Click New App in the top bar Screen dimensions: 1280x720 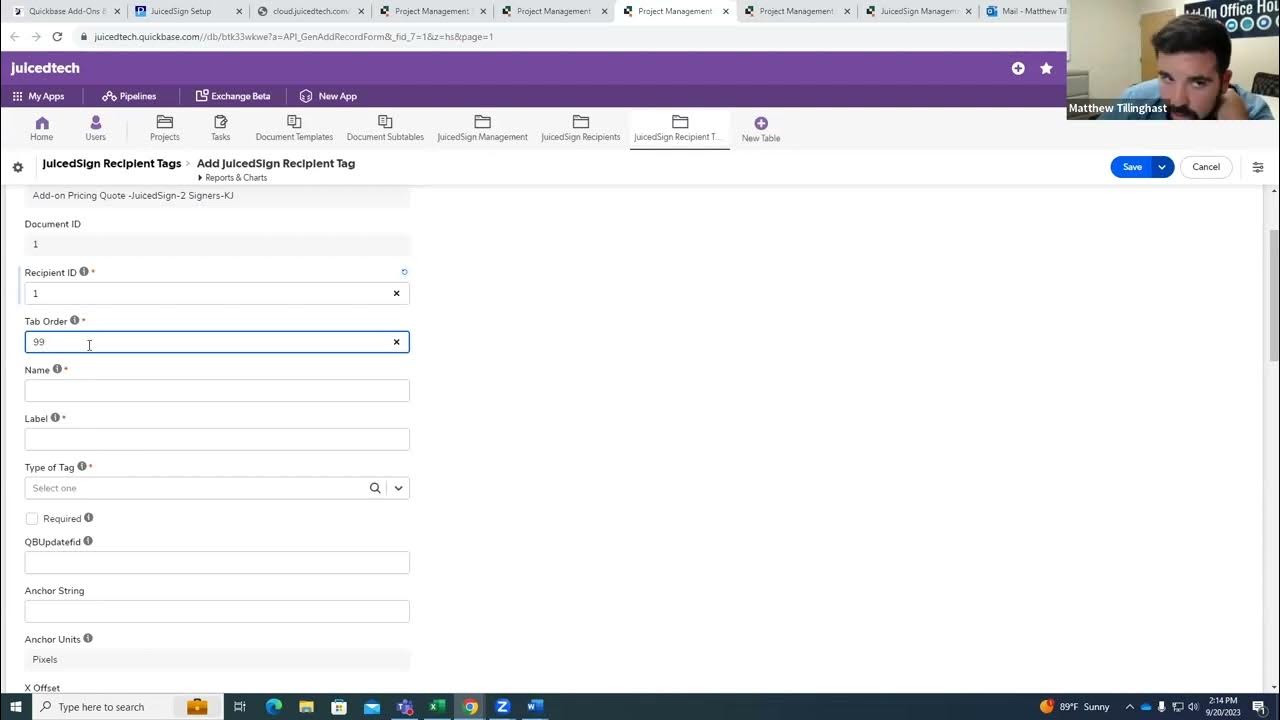[328, 96]
